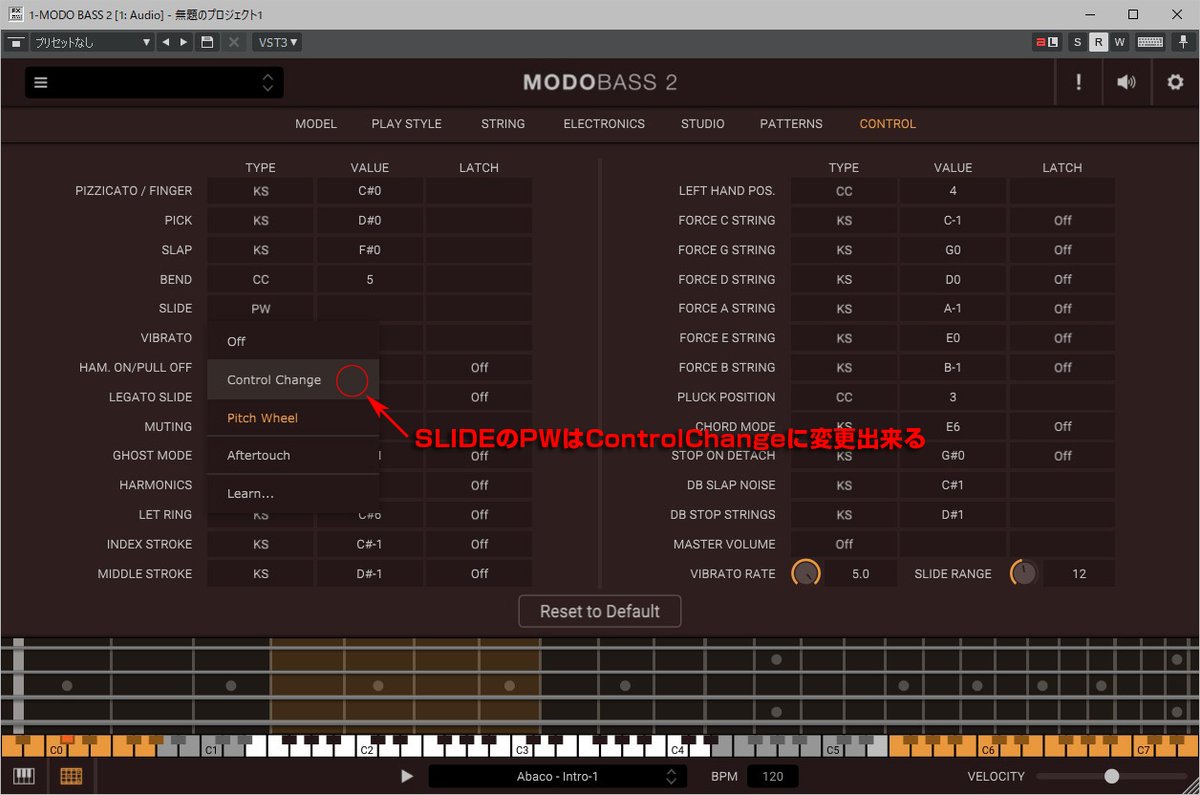Click FORCE G STRING value G0
Screen dimensions: 1200x795
point(953,250)
